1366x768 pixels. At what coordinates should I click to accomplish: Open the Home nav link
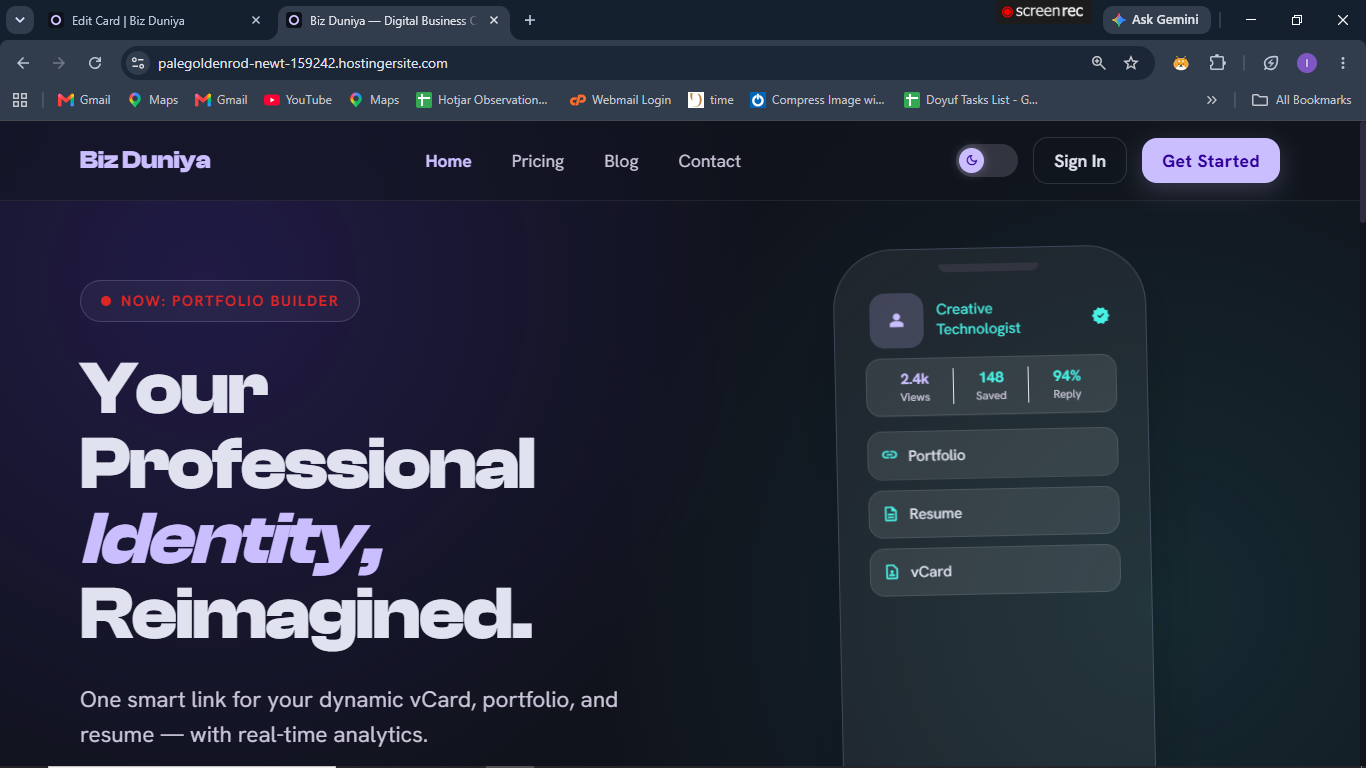448,161
